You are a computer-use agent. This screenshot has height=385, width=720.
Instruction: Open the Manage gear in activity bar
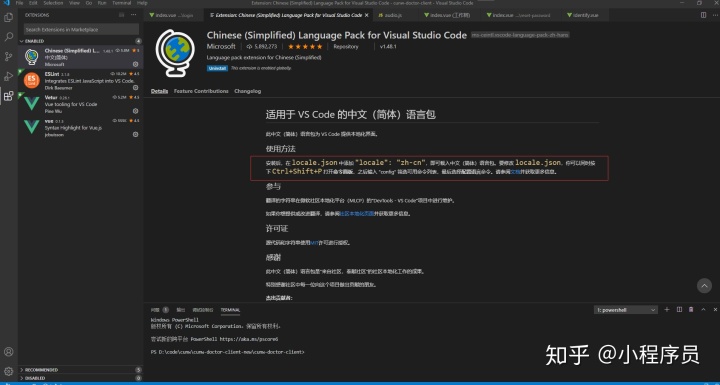pos(8,371)
